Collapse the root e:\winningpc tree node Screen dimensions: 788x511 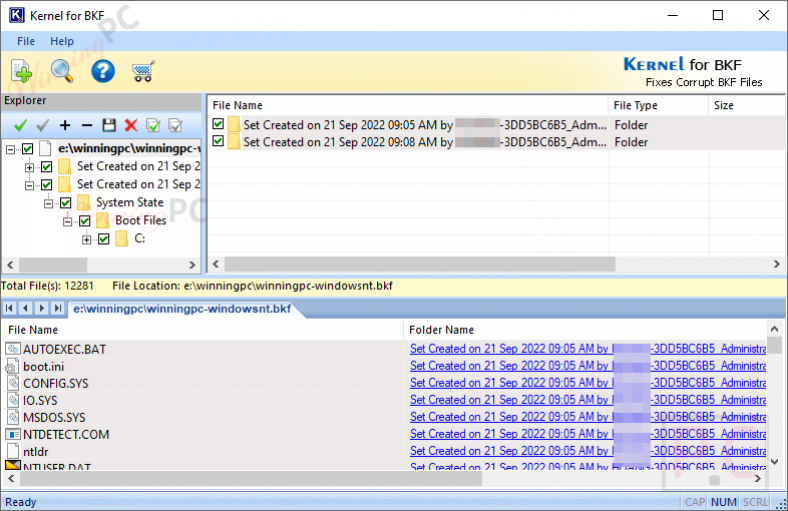[x=11, y=149]
